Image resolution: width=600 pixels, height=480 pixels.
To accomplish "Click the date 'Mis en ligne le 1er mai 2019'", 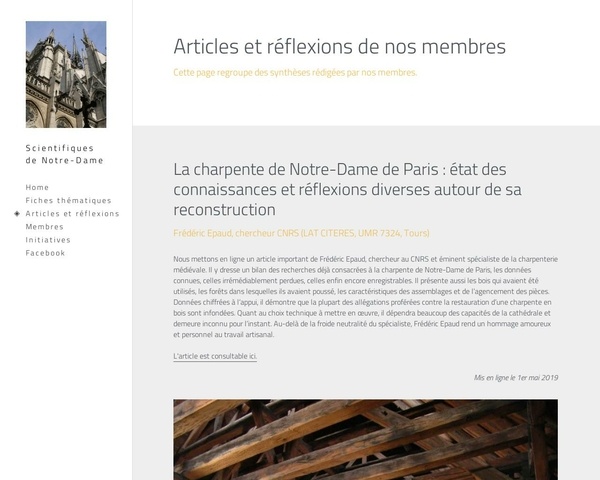I will click(x=516, y=377).
